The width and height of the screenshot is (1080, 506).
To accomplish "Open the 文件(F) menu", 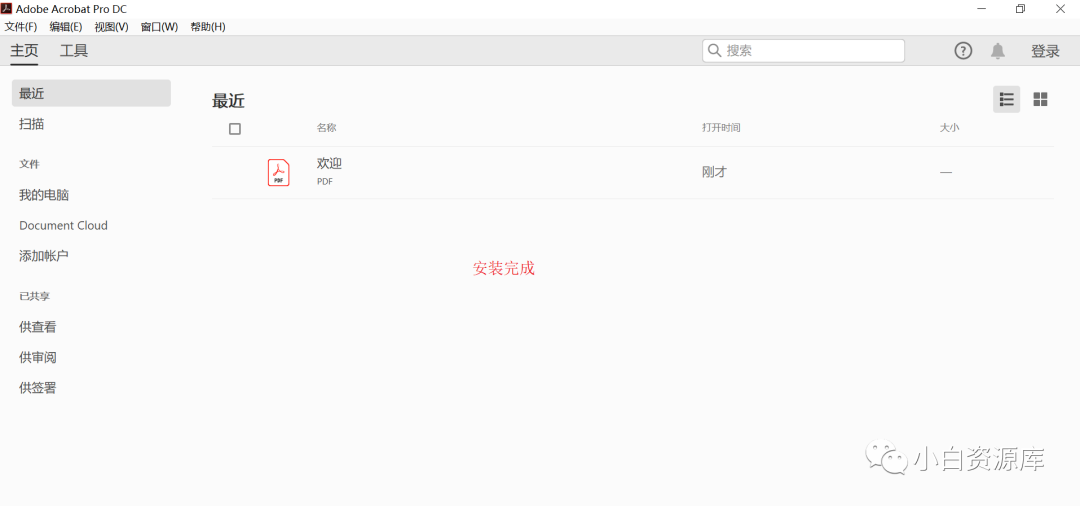I will point(21,27).
